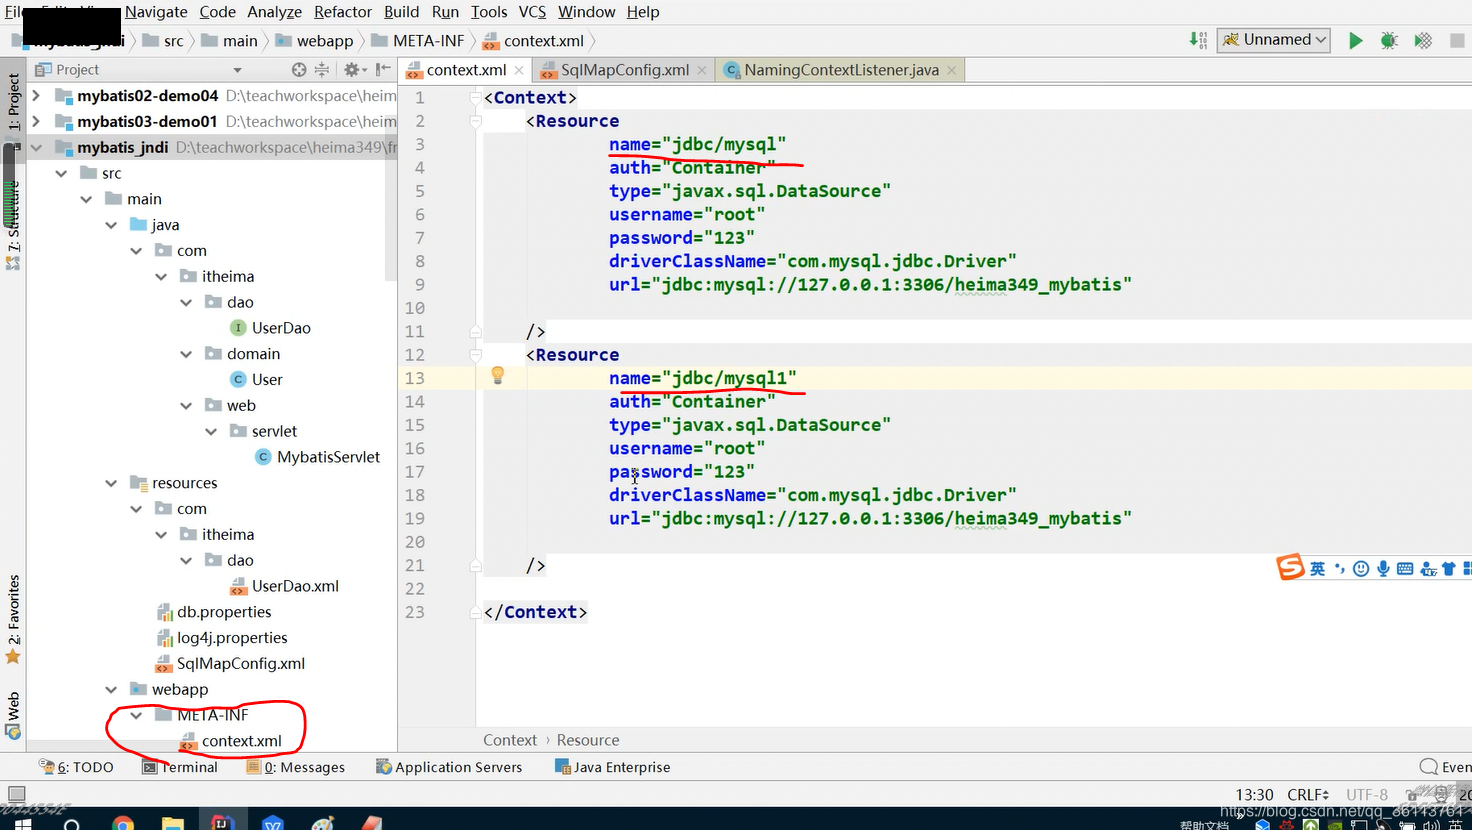Click the Build Project down-arrow binary icon
The image size is (1472, 830).
(x=1198, y=40)
